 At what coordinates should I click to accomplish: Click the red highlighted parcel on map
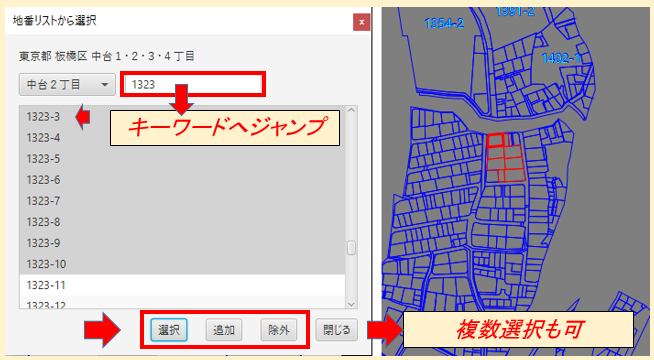505,158
